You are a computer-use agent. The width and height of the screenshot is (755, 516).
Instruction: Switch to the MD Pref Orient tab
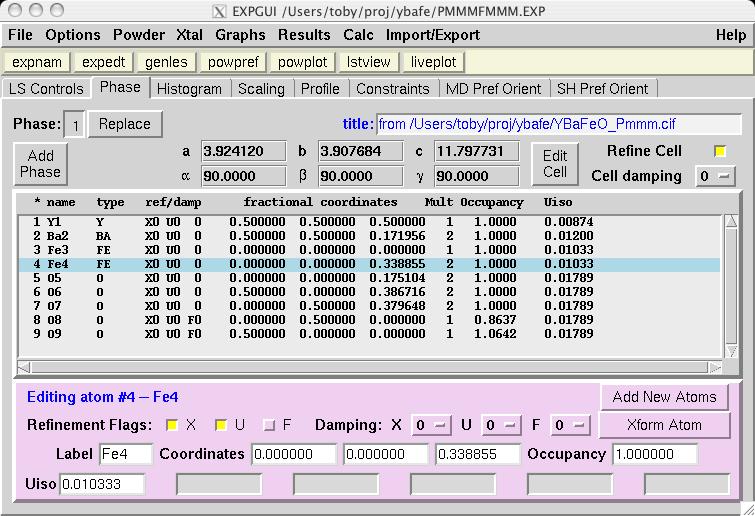[494, 89]
